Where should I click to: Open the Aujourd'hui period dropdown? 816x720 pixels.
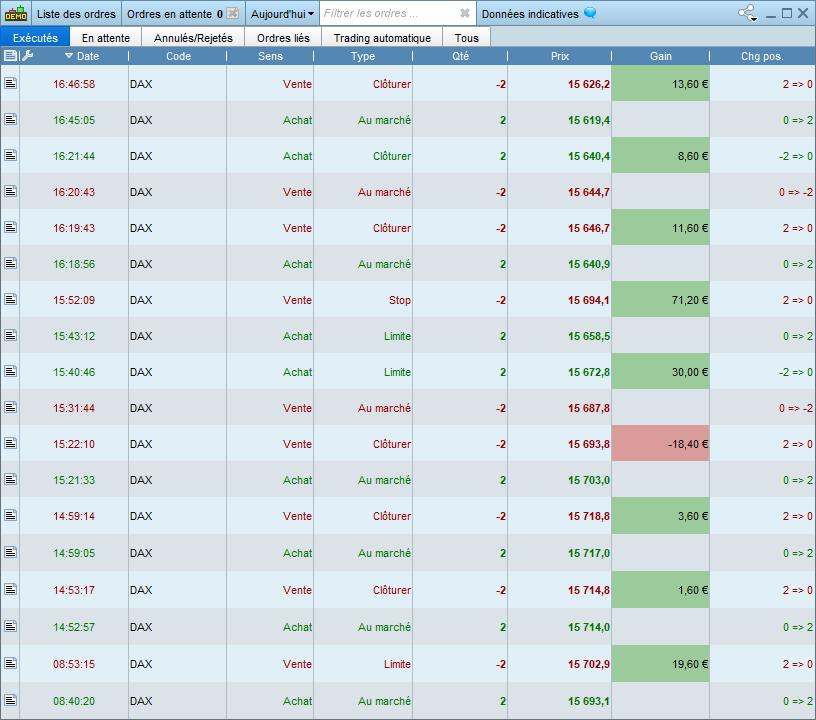pos(282,14)
